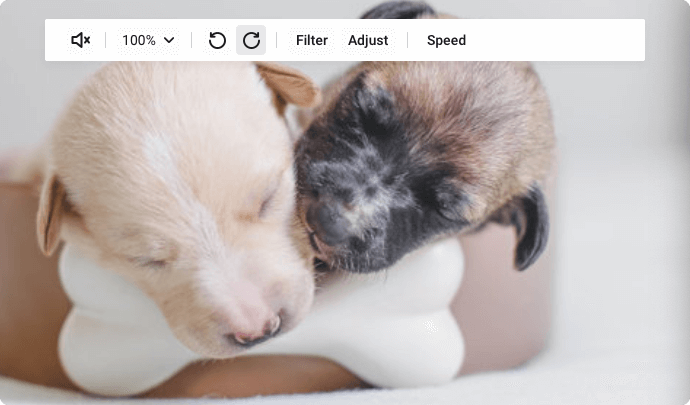Open the Filter options
The image size is (690, 405).
(312, 40)
